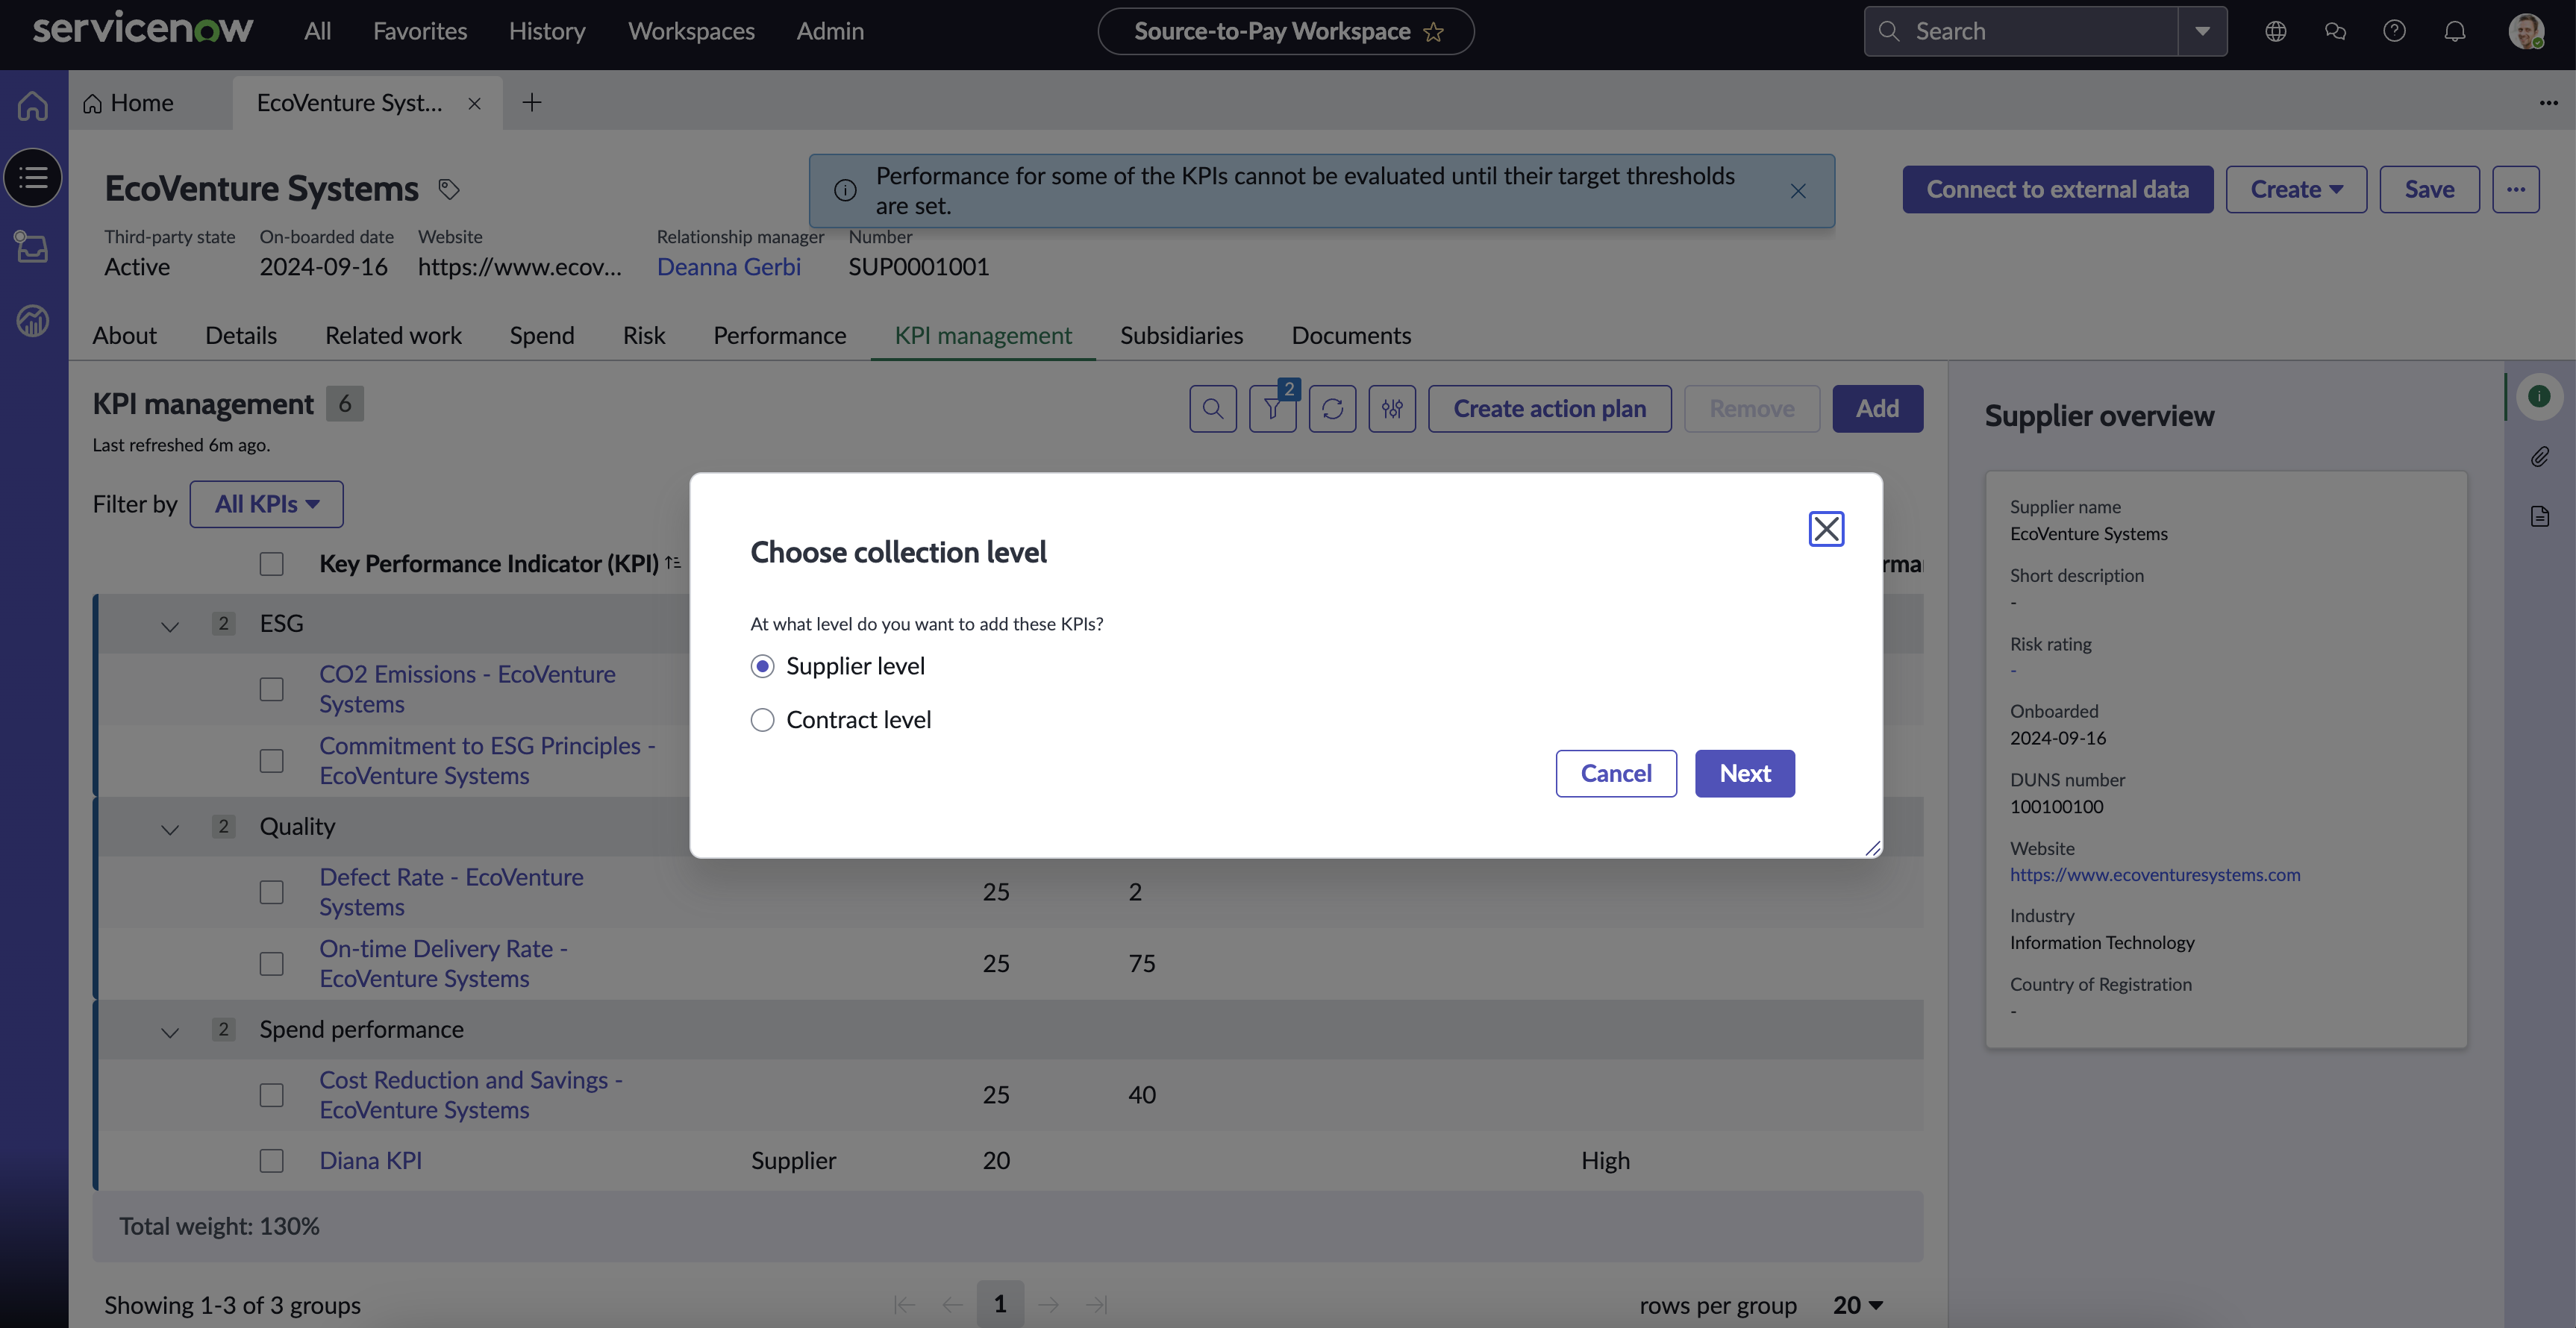Image resolution: width=2576 pixels, height=1328 pixels.
Task: Collapse the Spend performance group
Action: click(170, 1033)
